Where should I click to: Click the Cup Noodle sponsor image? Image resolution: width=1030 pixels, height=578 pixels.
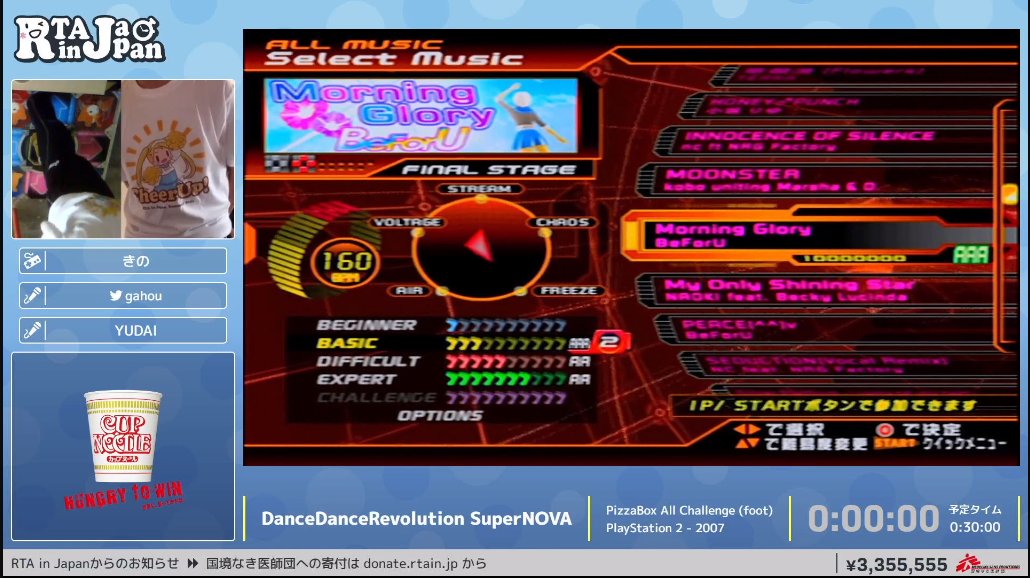click(x=123, y=447)
